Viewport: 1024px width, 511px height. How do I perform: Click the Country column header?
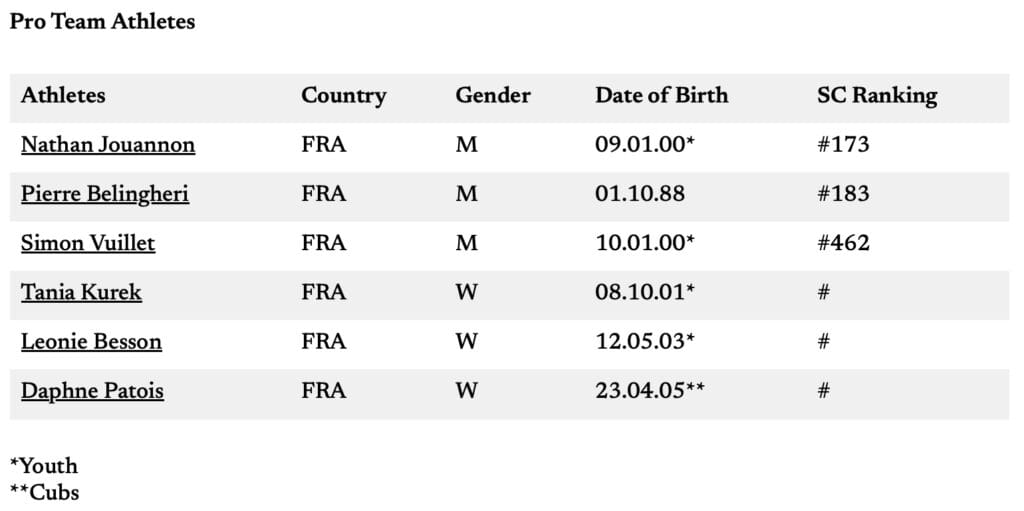[344, 96]
